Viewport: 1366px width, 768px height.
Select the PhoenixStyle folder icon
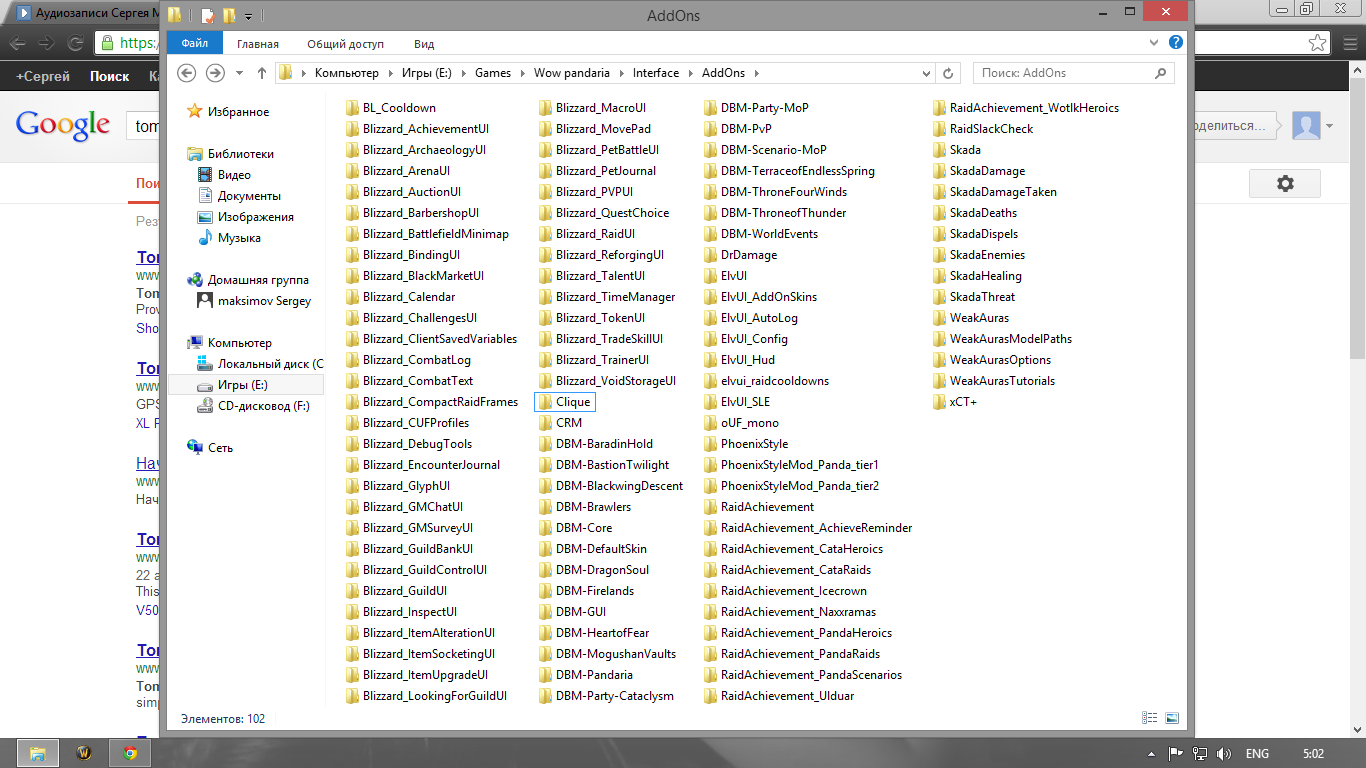click(x=710, y=444)
